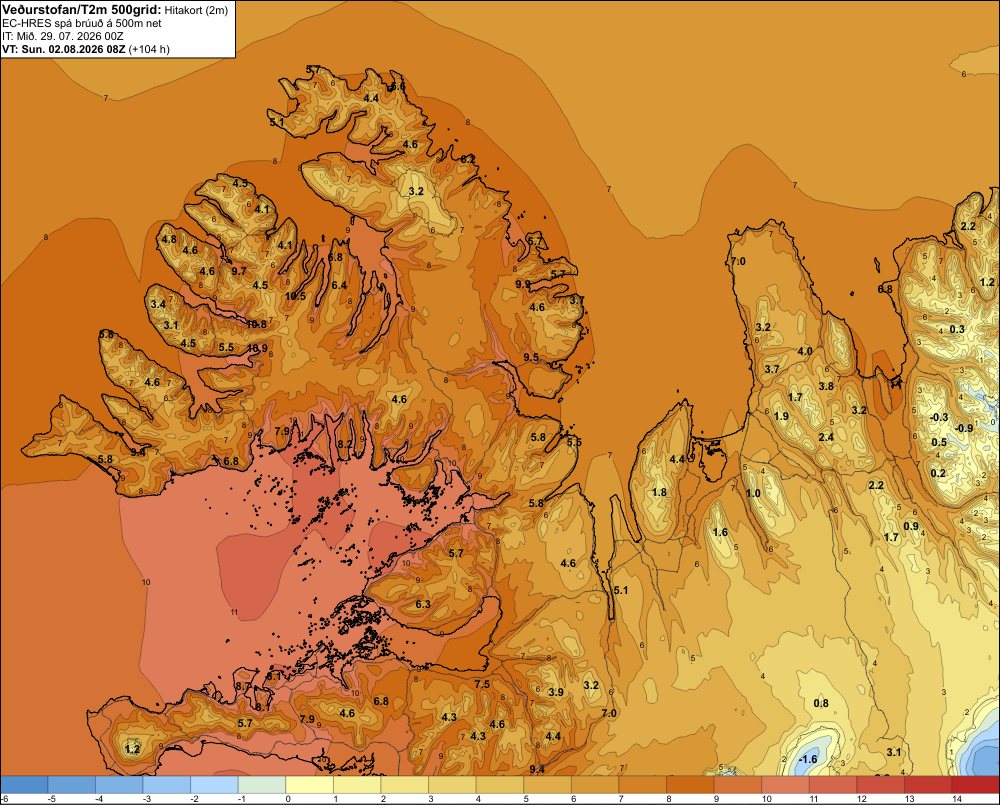Click the legend swatch between 4 and 5
This screenshot has width=1000, height=805.
pos(500,784)
